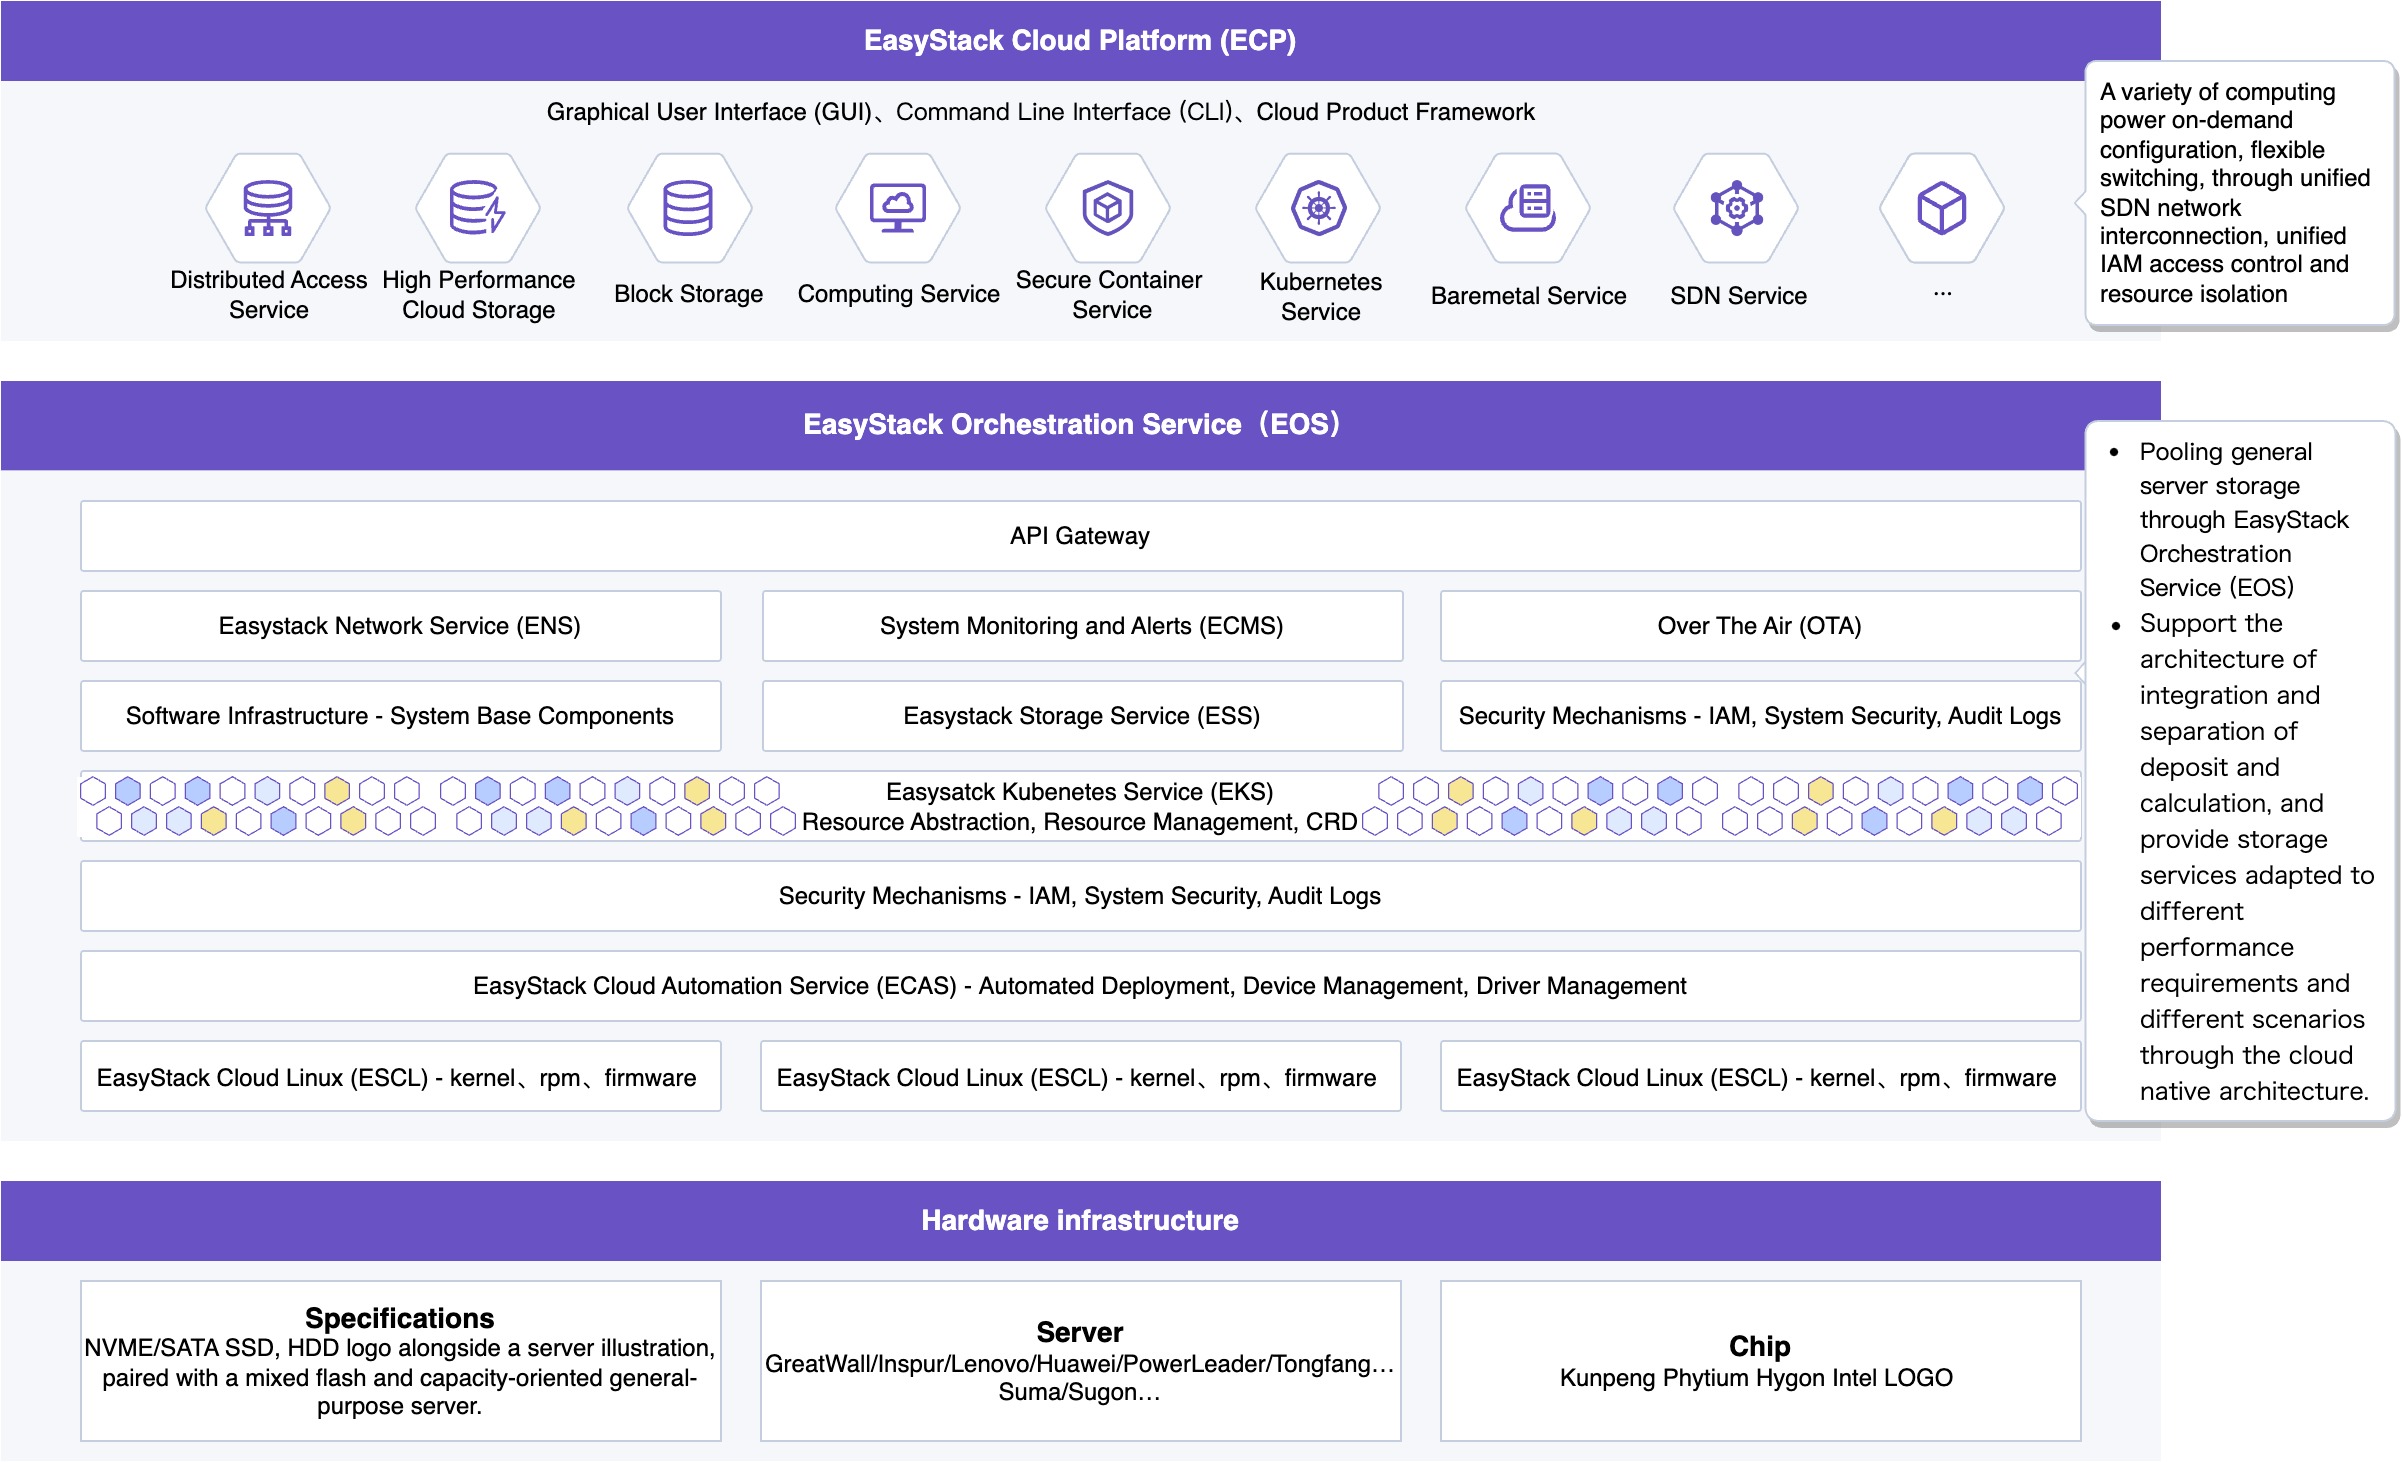Image resolution: width=2402 pixels, height=1462 pixels.
Task: Click the cube icon above the ellipsis
Action: [x=1942, y=208]
